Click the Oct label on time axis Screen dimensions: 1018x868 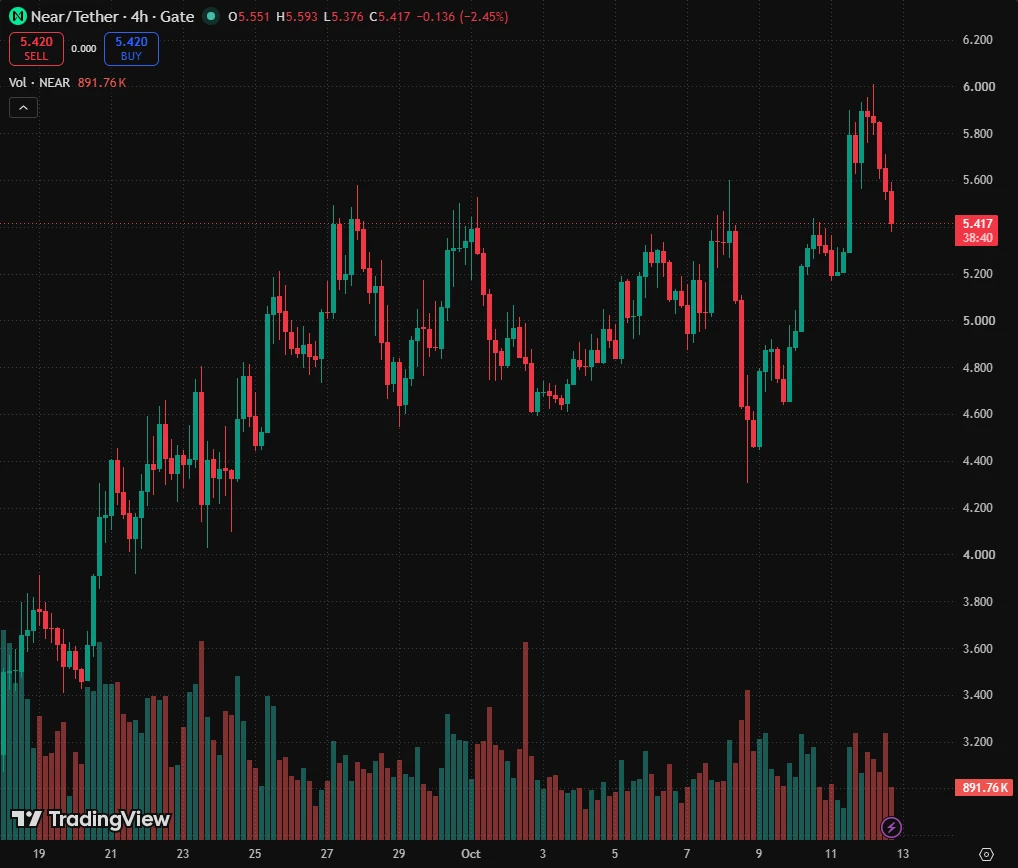click(x=471, y=854)
